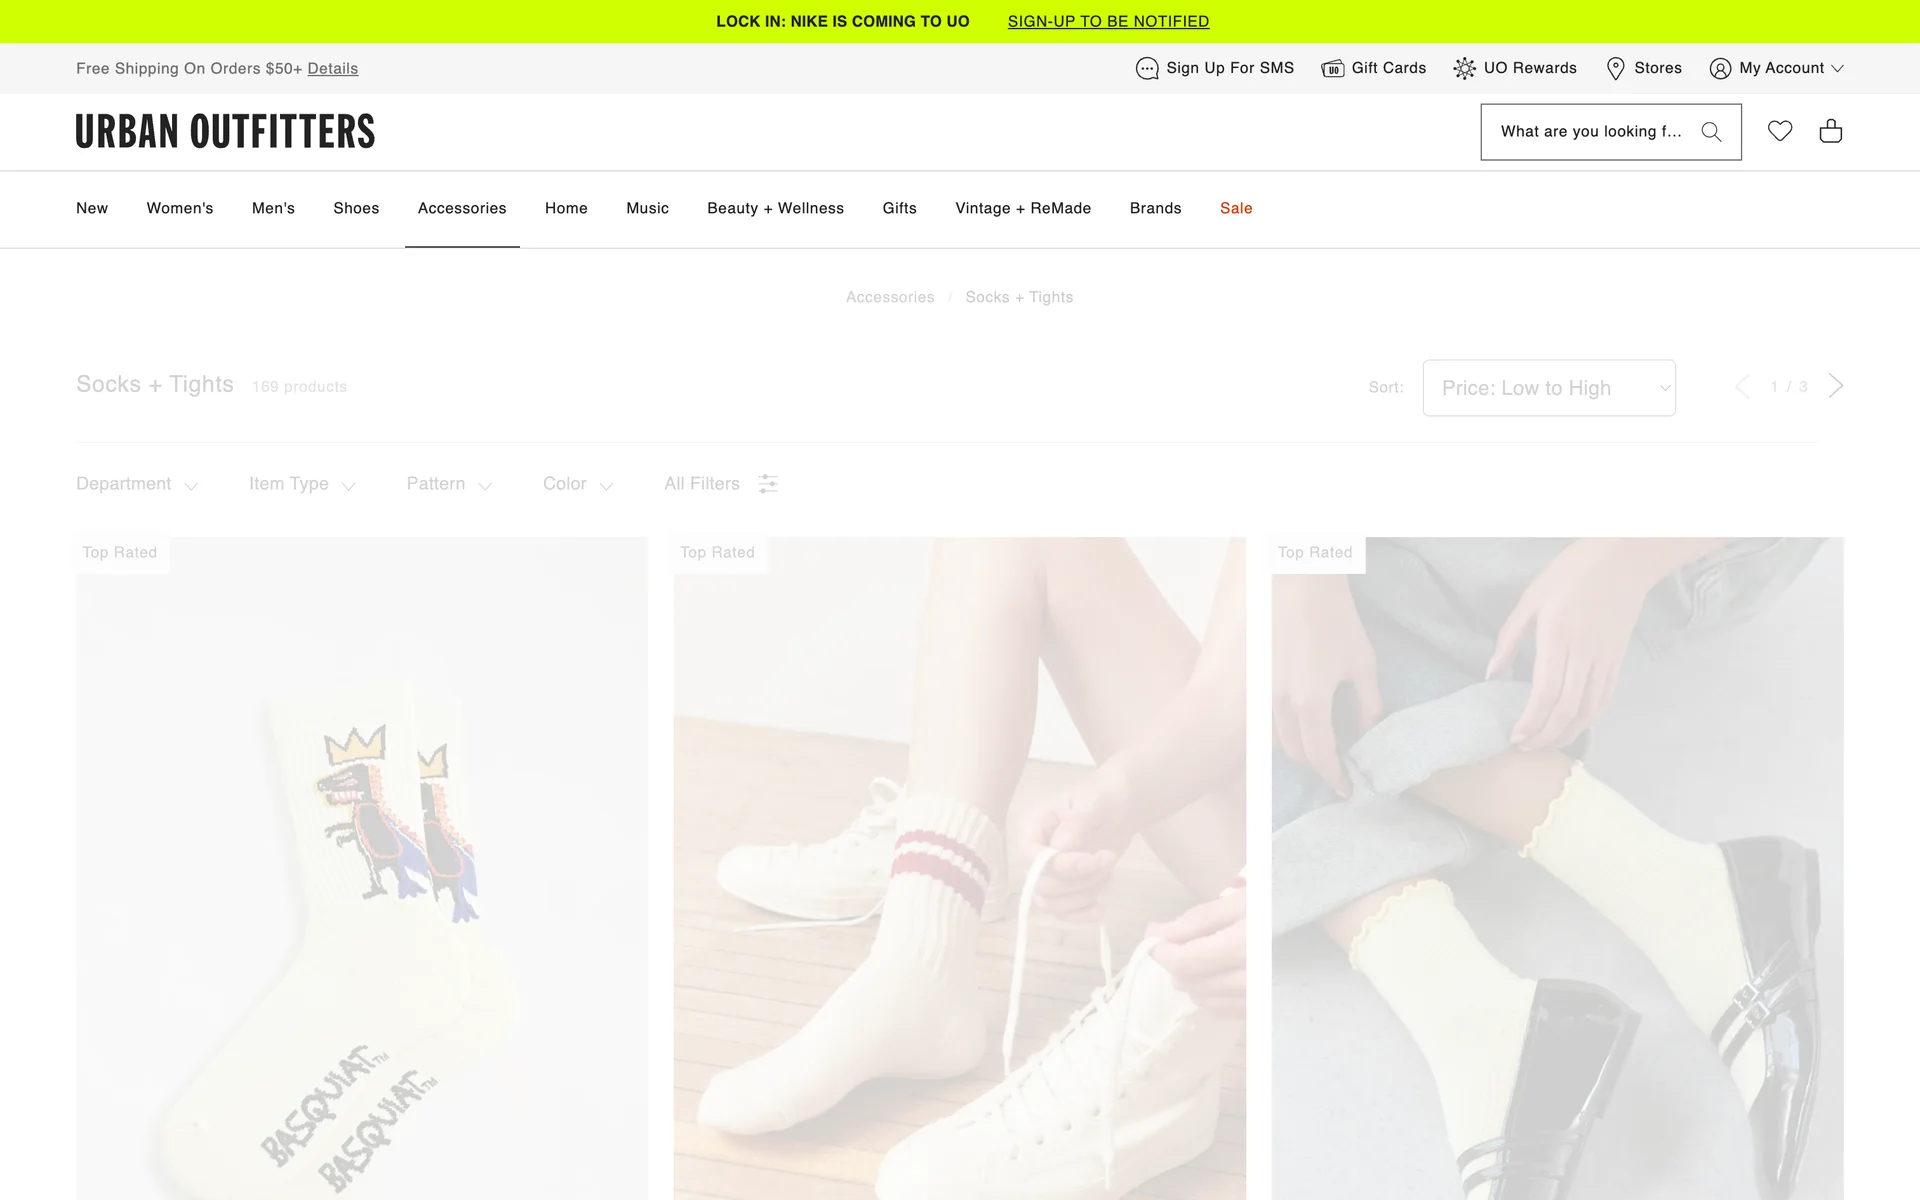This screenshot has height=1200, width=1920.
Task: Click the search magnifier icon
Action: 1711,132
